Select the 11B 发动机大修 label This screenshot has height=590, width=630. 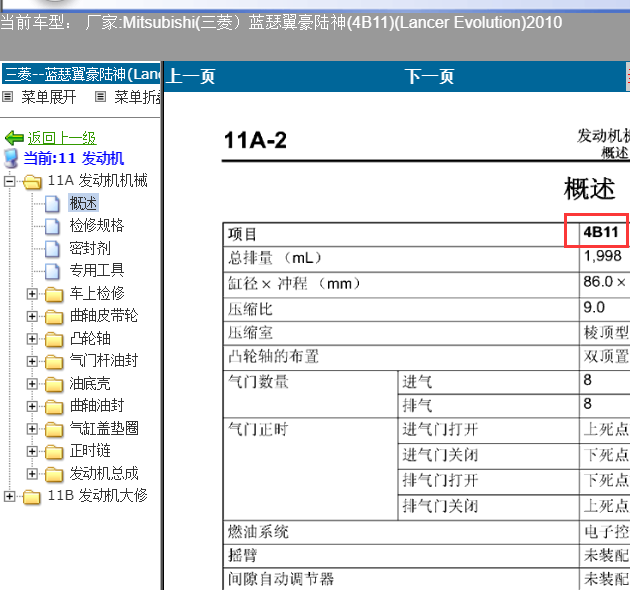point(97,496)
